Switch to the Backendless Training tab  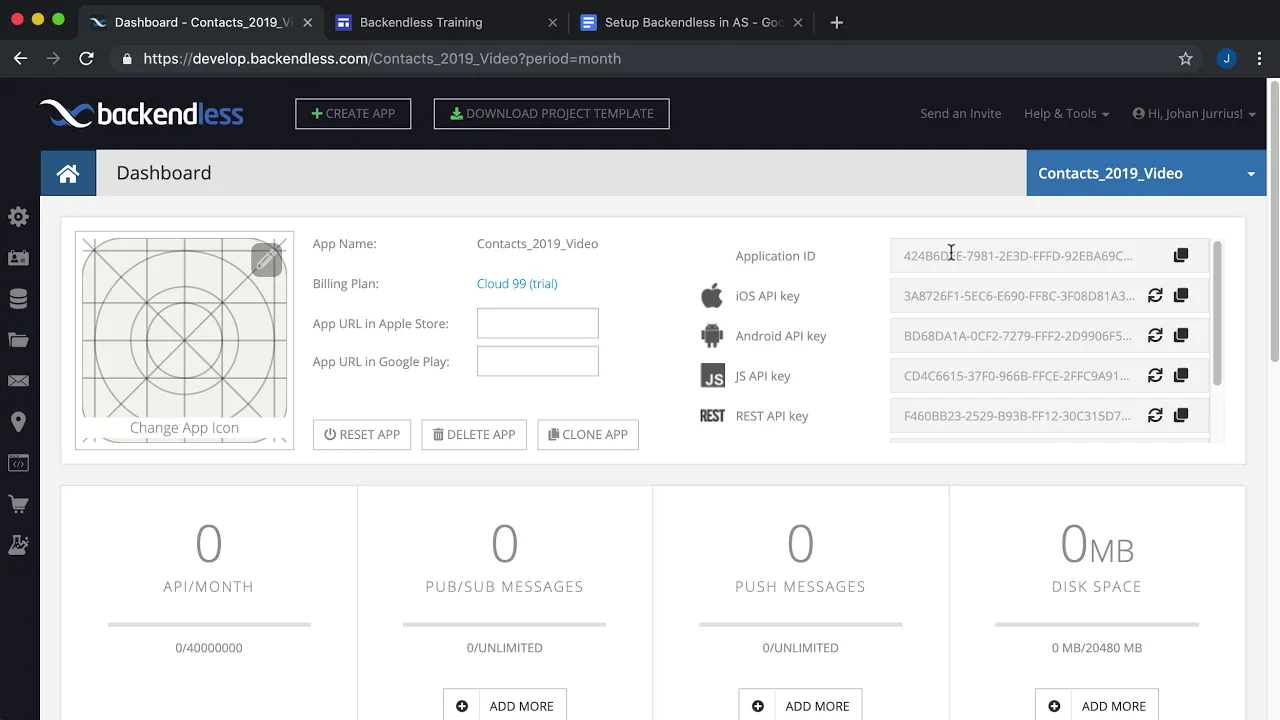click(446, 22)
